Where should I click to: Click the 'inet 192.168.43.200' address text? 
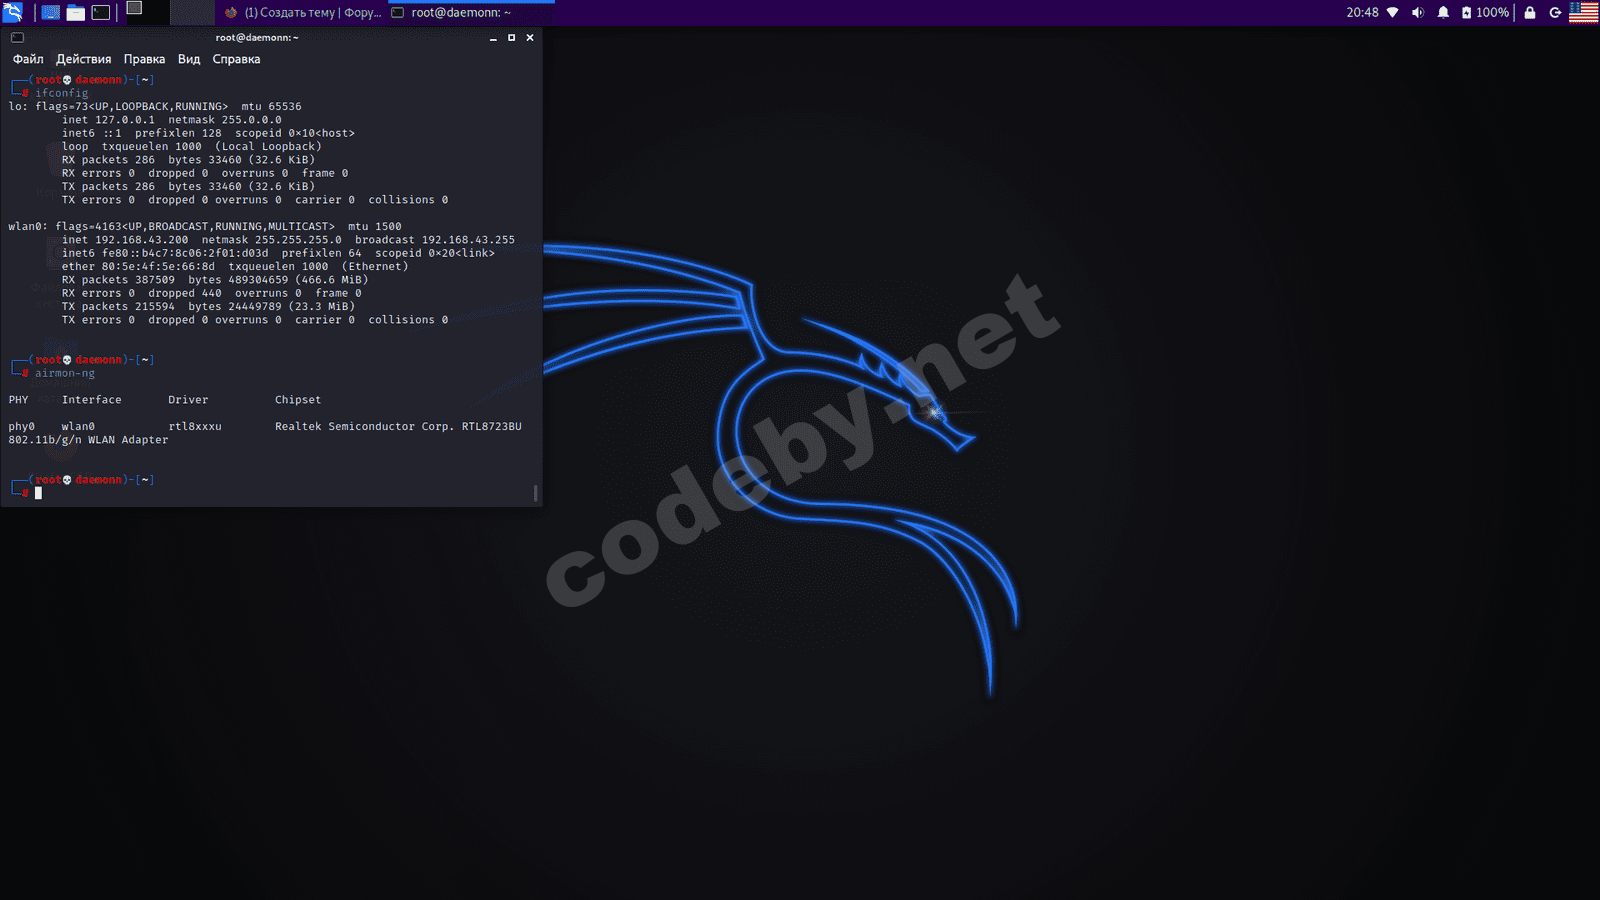125,240
